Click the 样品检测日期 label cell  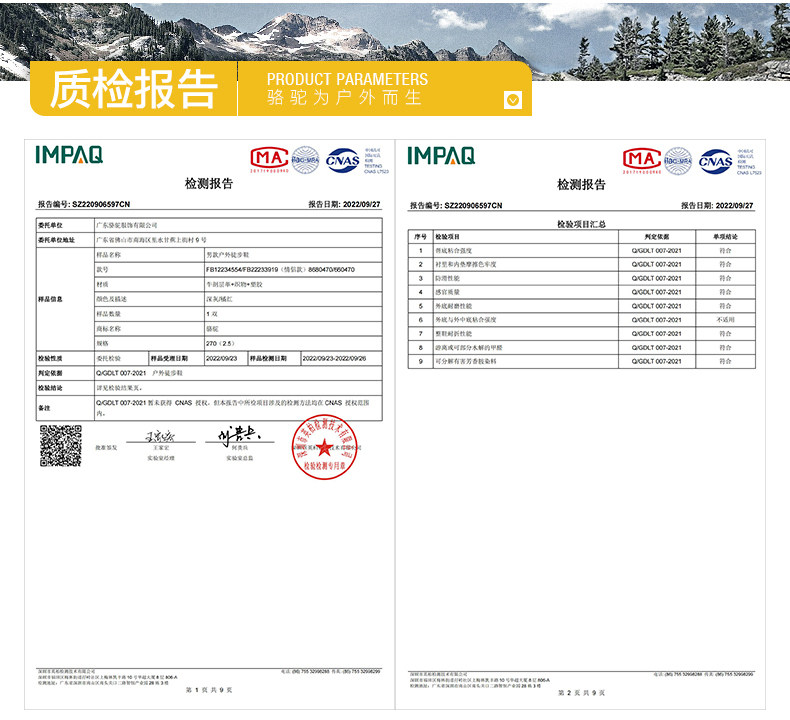click(x=275, y=358)
